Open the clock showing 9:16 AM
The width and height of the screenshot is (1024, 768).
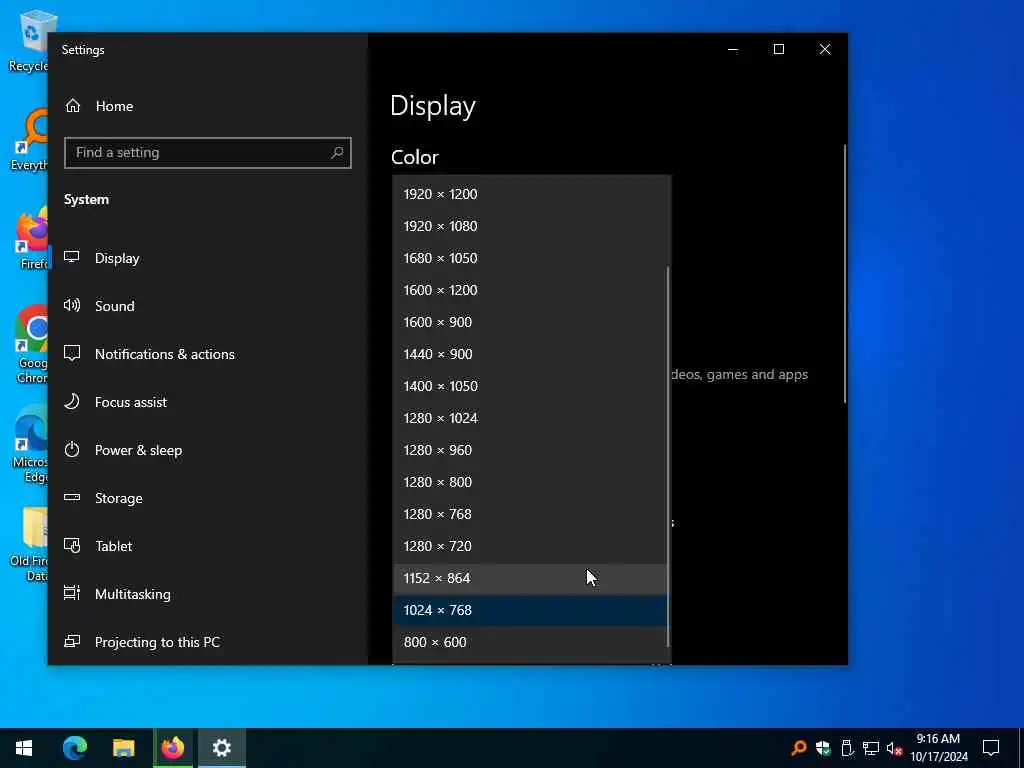[x=938, y=748]
